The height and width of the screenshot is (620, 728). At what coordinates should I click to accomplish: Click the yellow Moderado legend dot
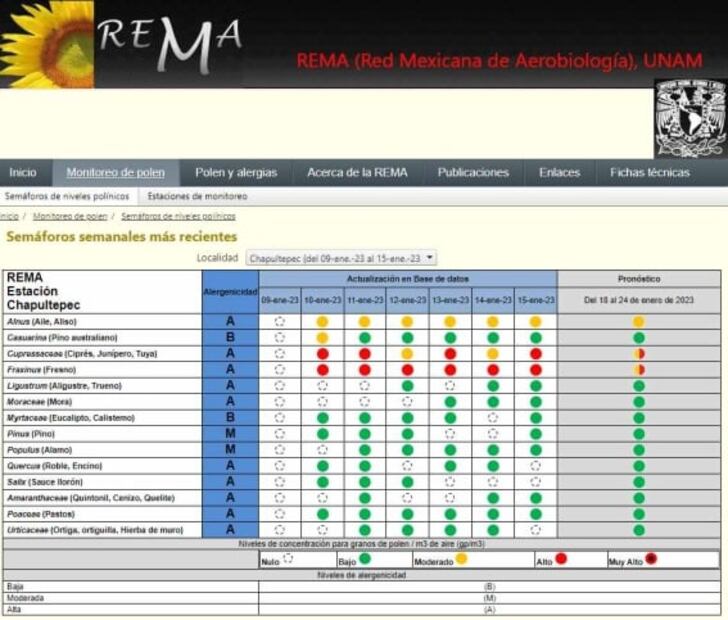(x=462, y=559)
